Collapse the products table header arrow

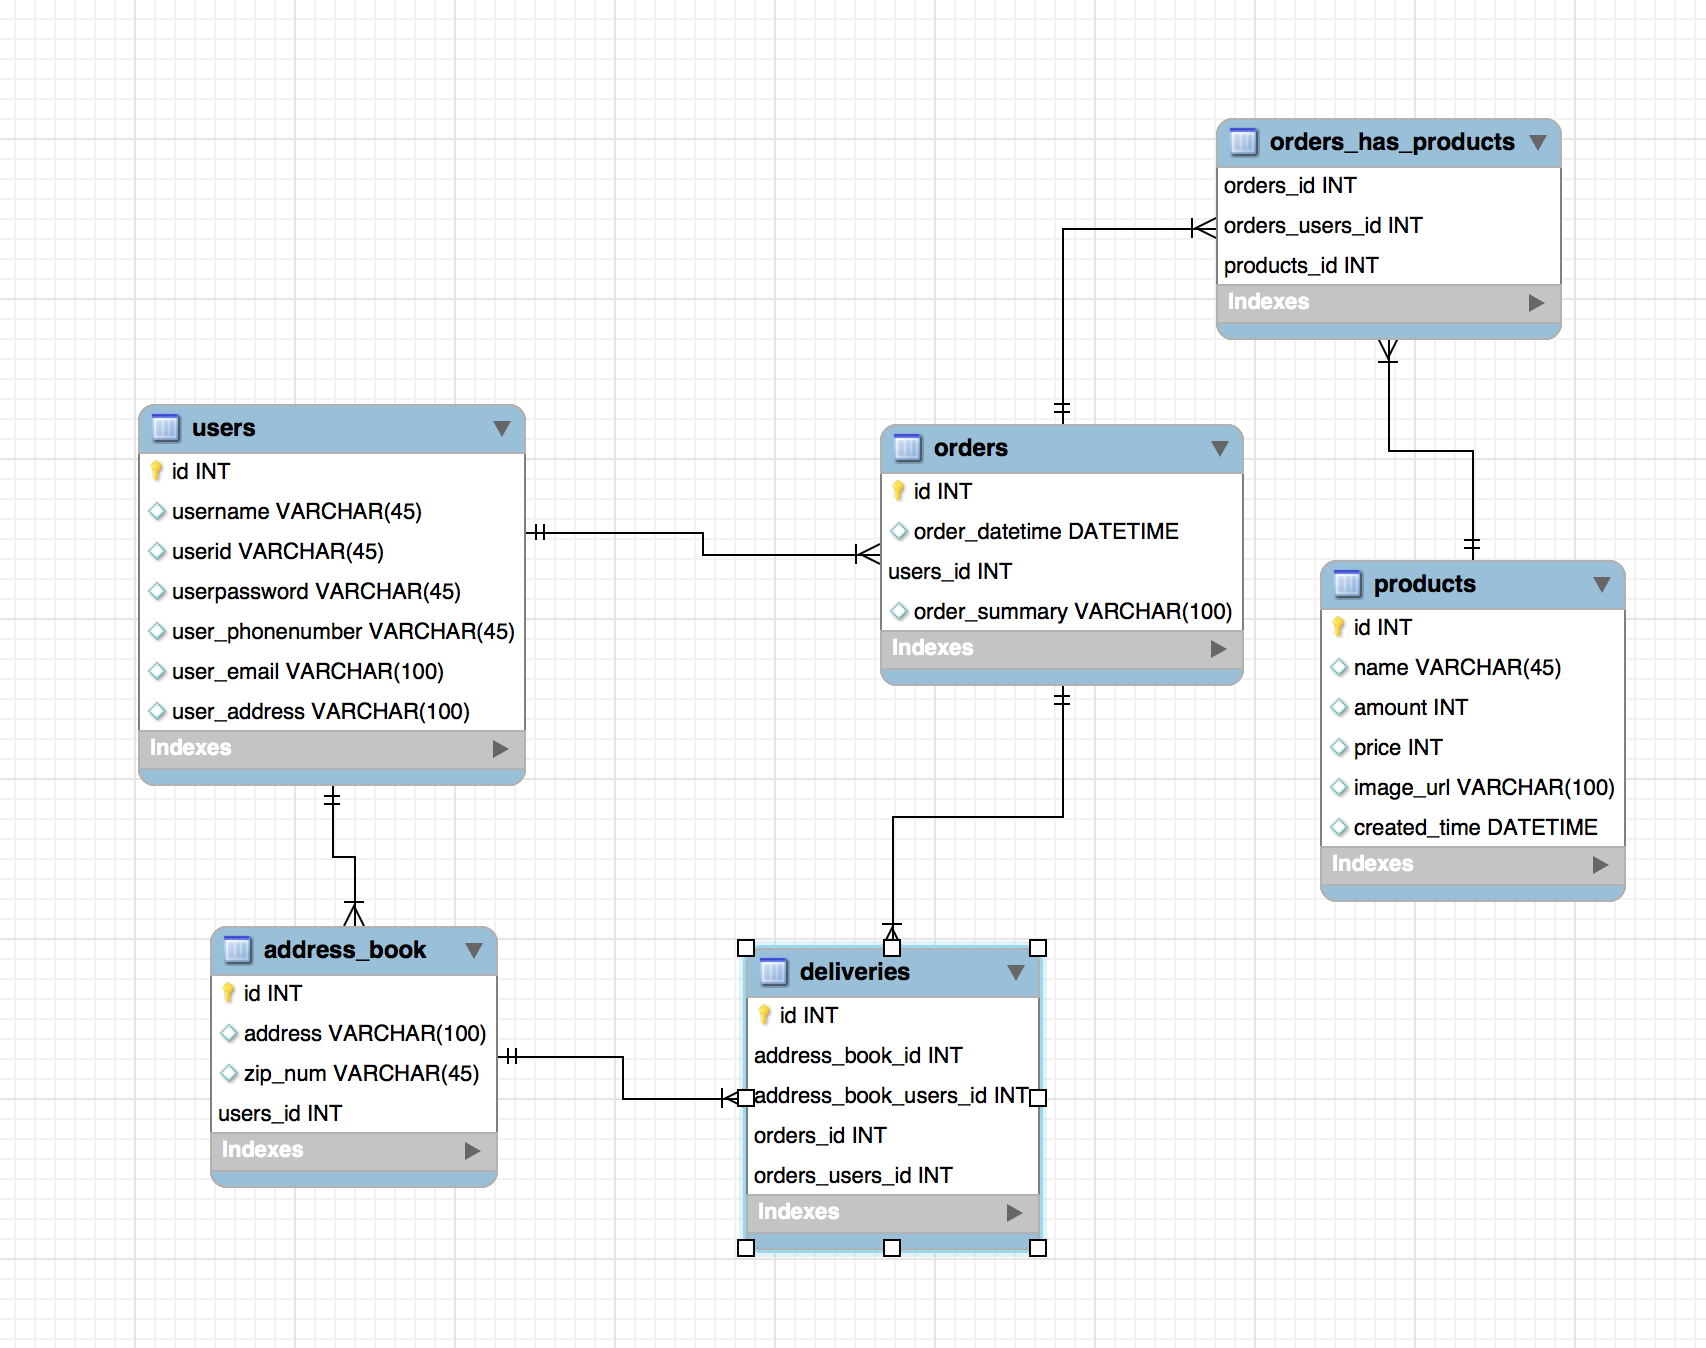(x=1602, y=584)
